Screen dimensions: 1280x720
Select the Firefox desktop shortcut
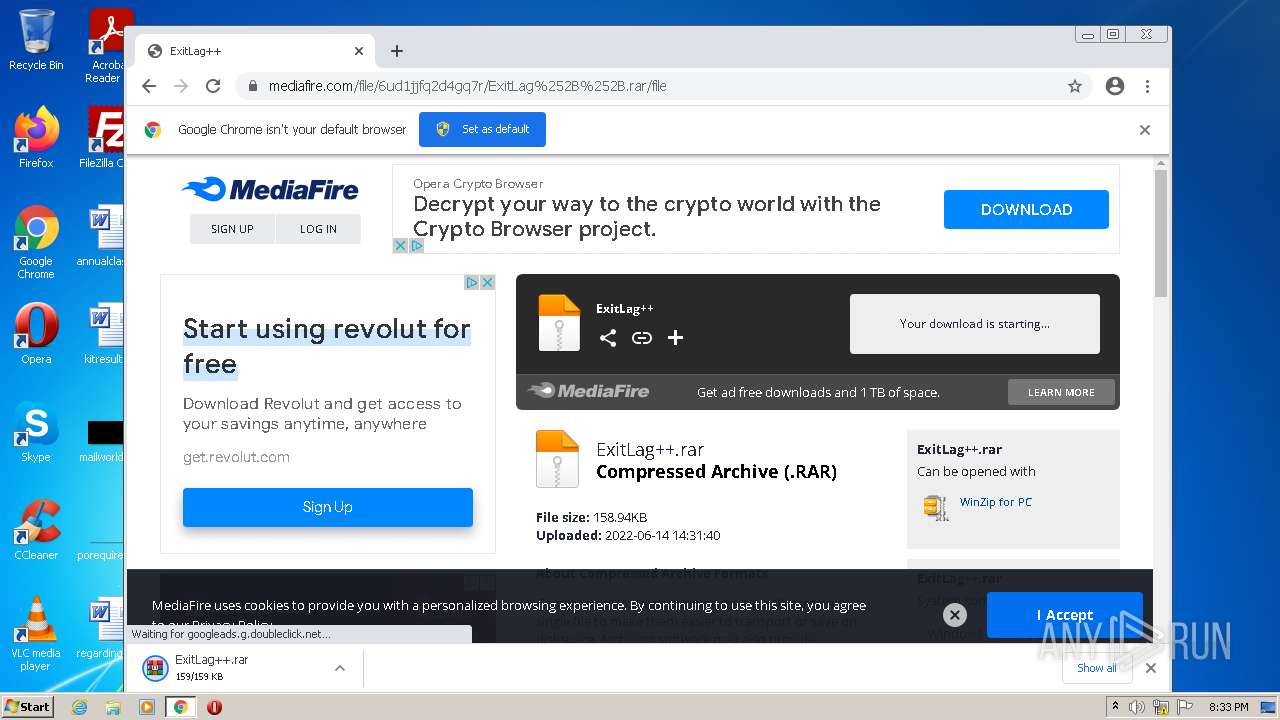(x=36, y=137)
